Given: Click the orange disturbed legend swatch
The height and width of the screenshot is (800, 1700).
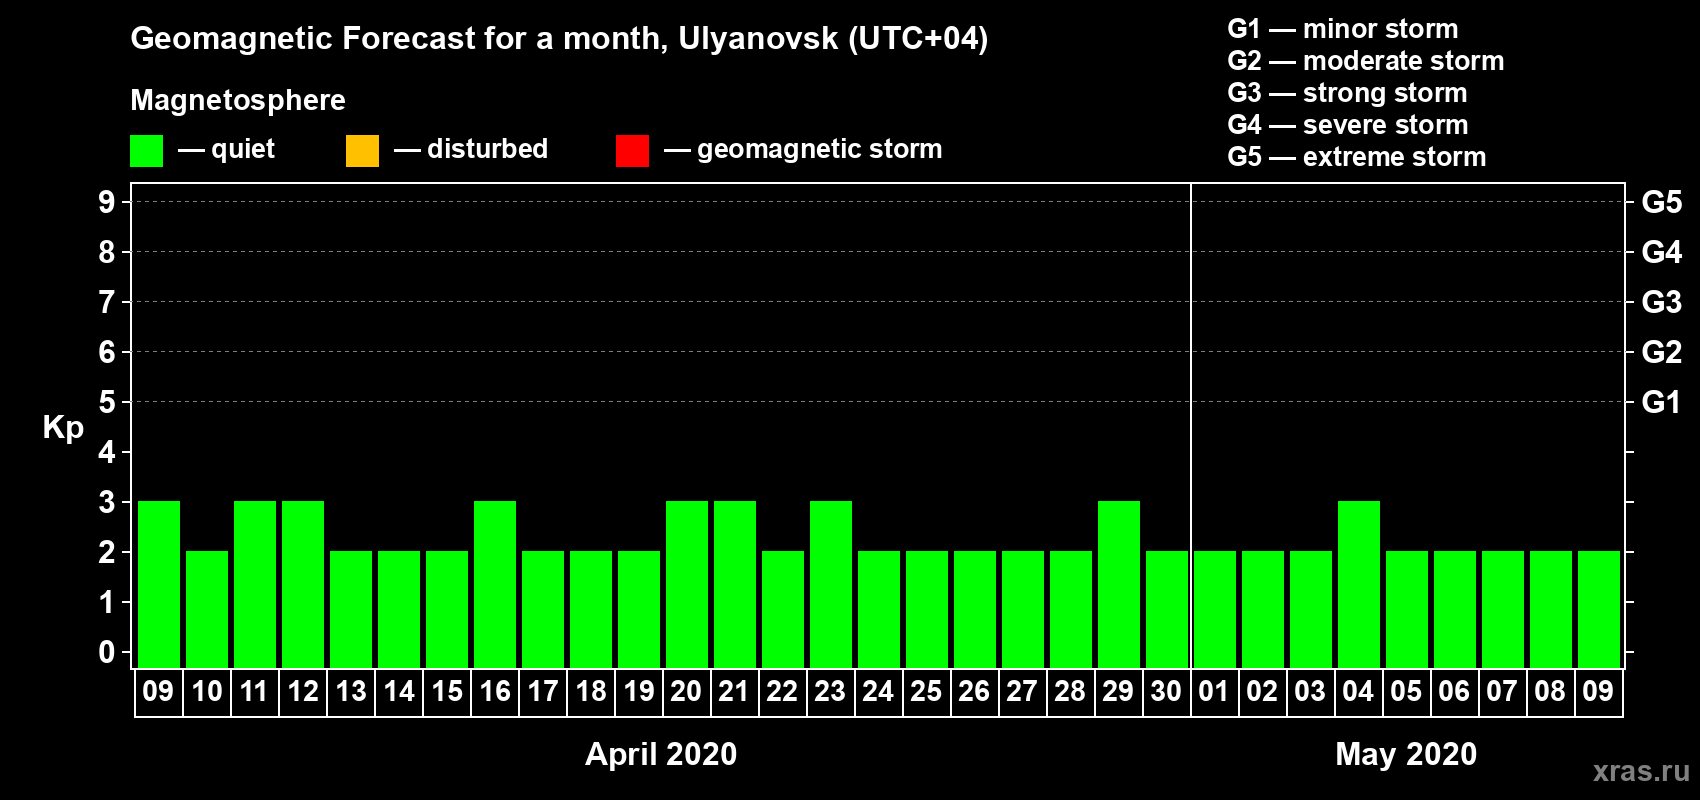Looking at the screenshot, I should (x=362, y=151).
